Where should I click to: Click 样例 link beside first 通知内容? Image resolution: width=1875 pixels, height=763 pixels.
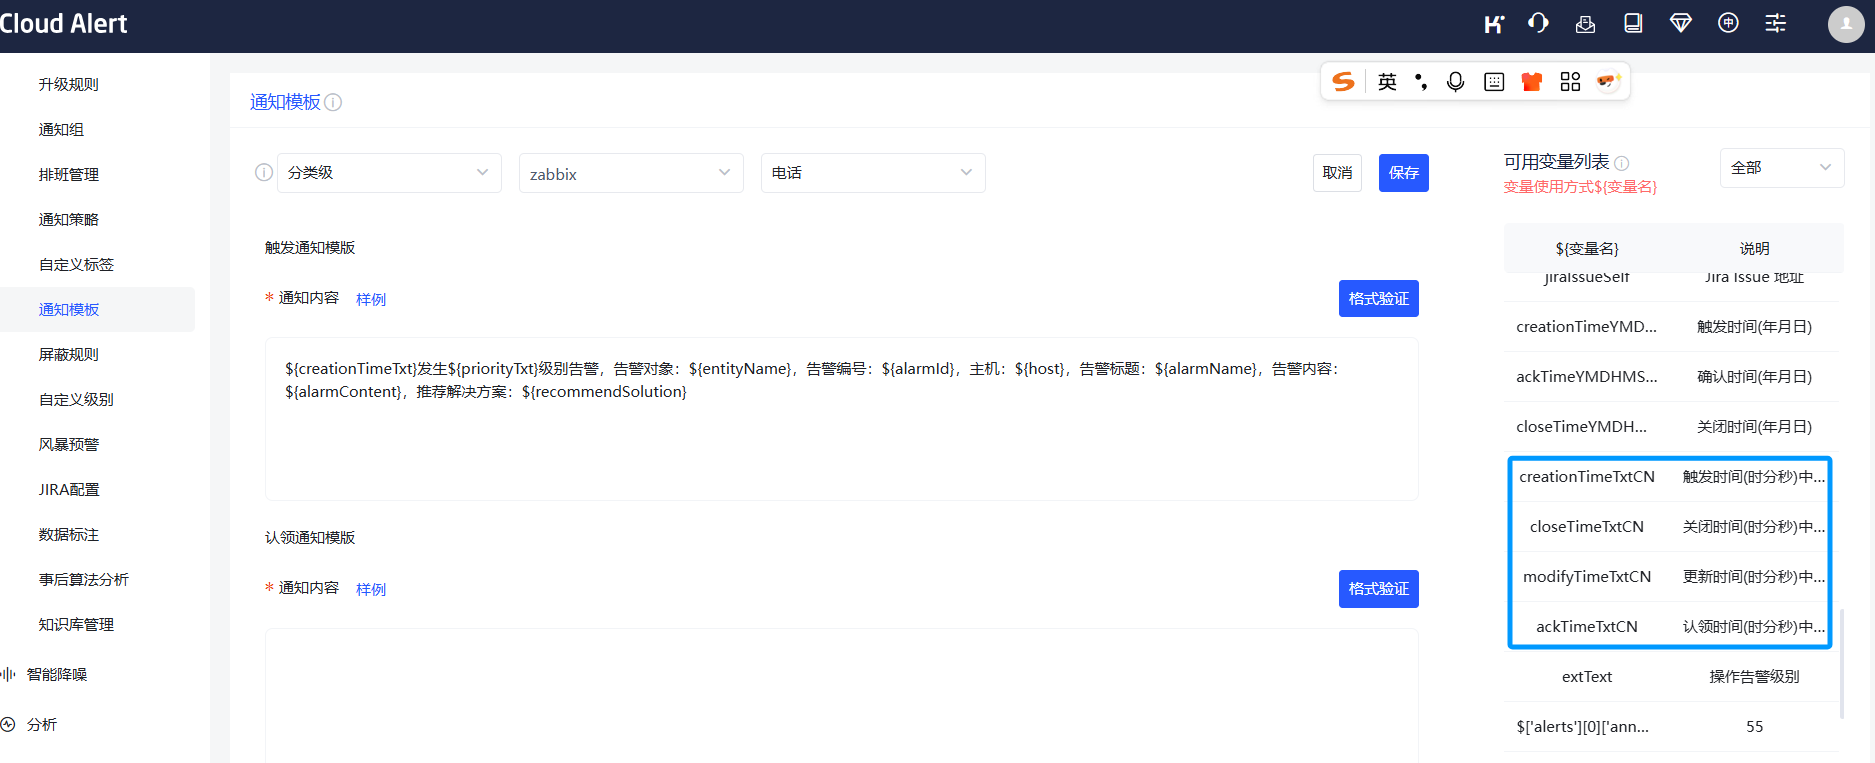tap(371, 299)
